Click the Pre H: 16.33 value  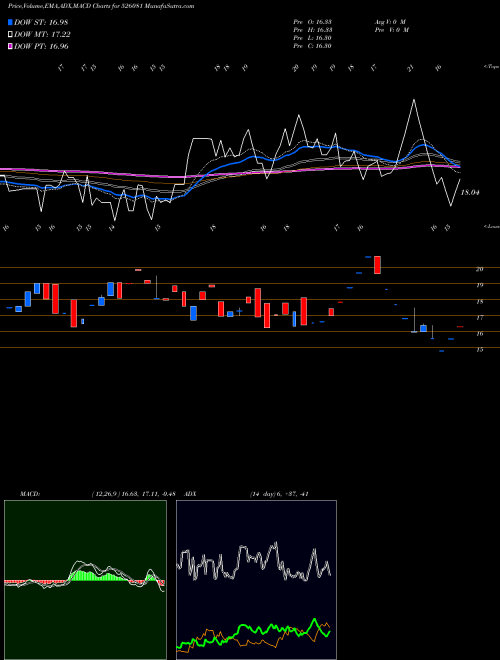click(x=313, y=30)
